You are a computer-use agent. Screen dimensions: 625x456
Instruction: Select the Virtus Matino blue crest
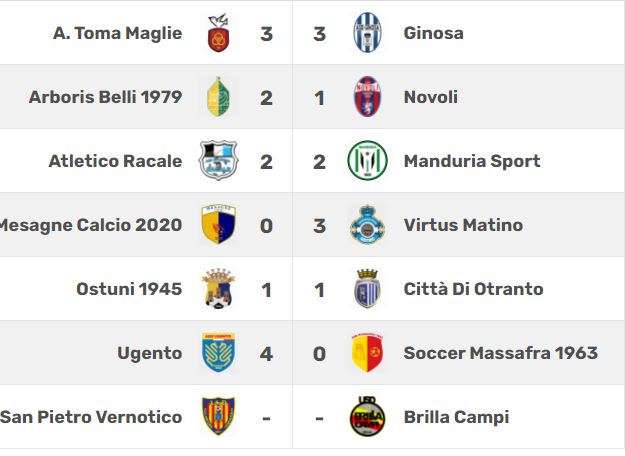tap(367, 224)
